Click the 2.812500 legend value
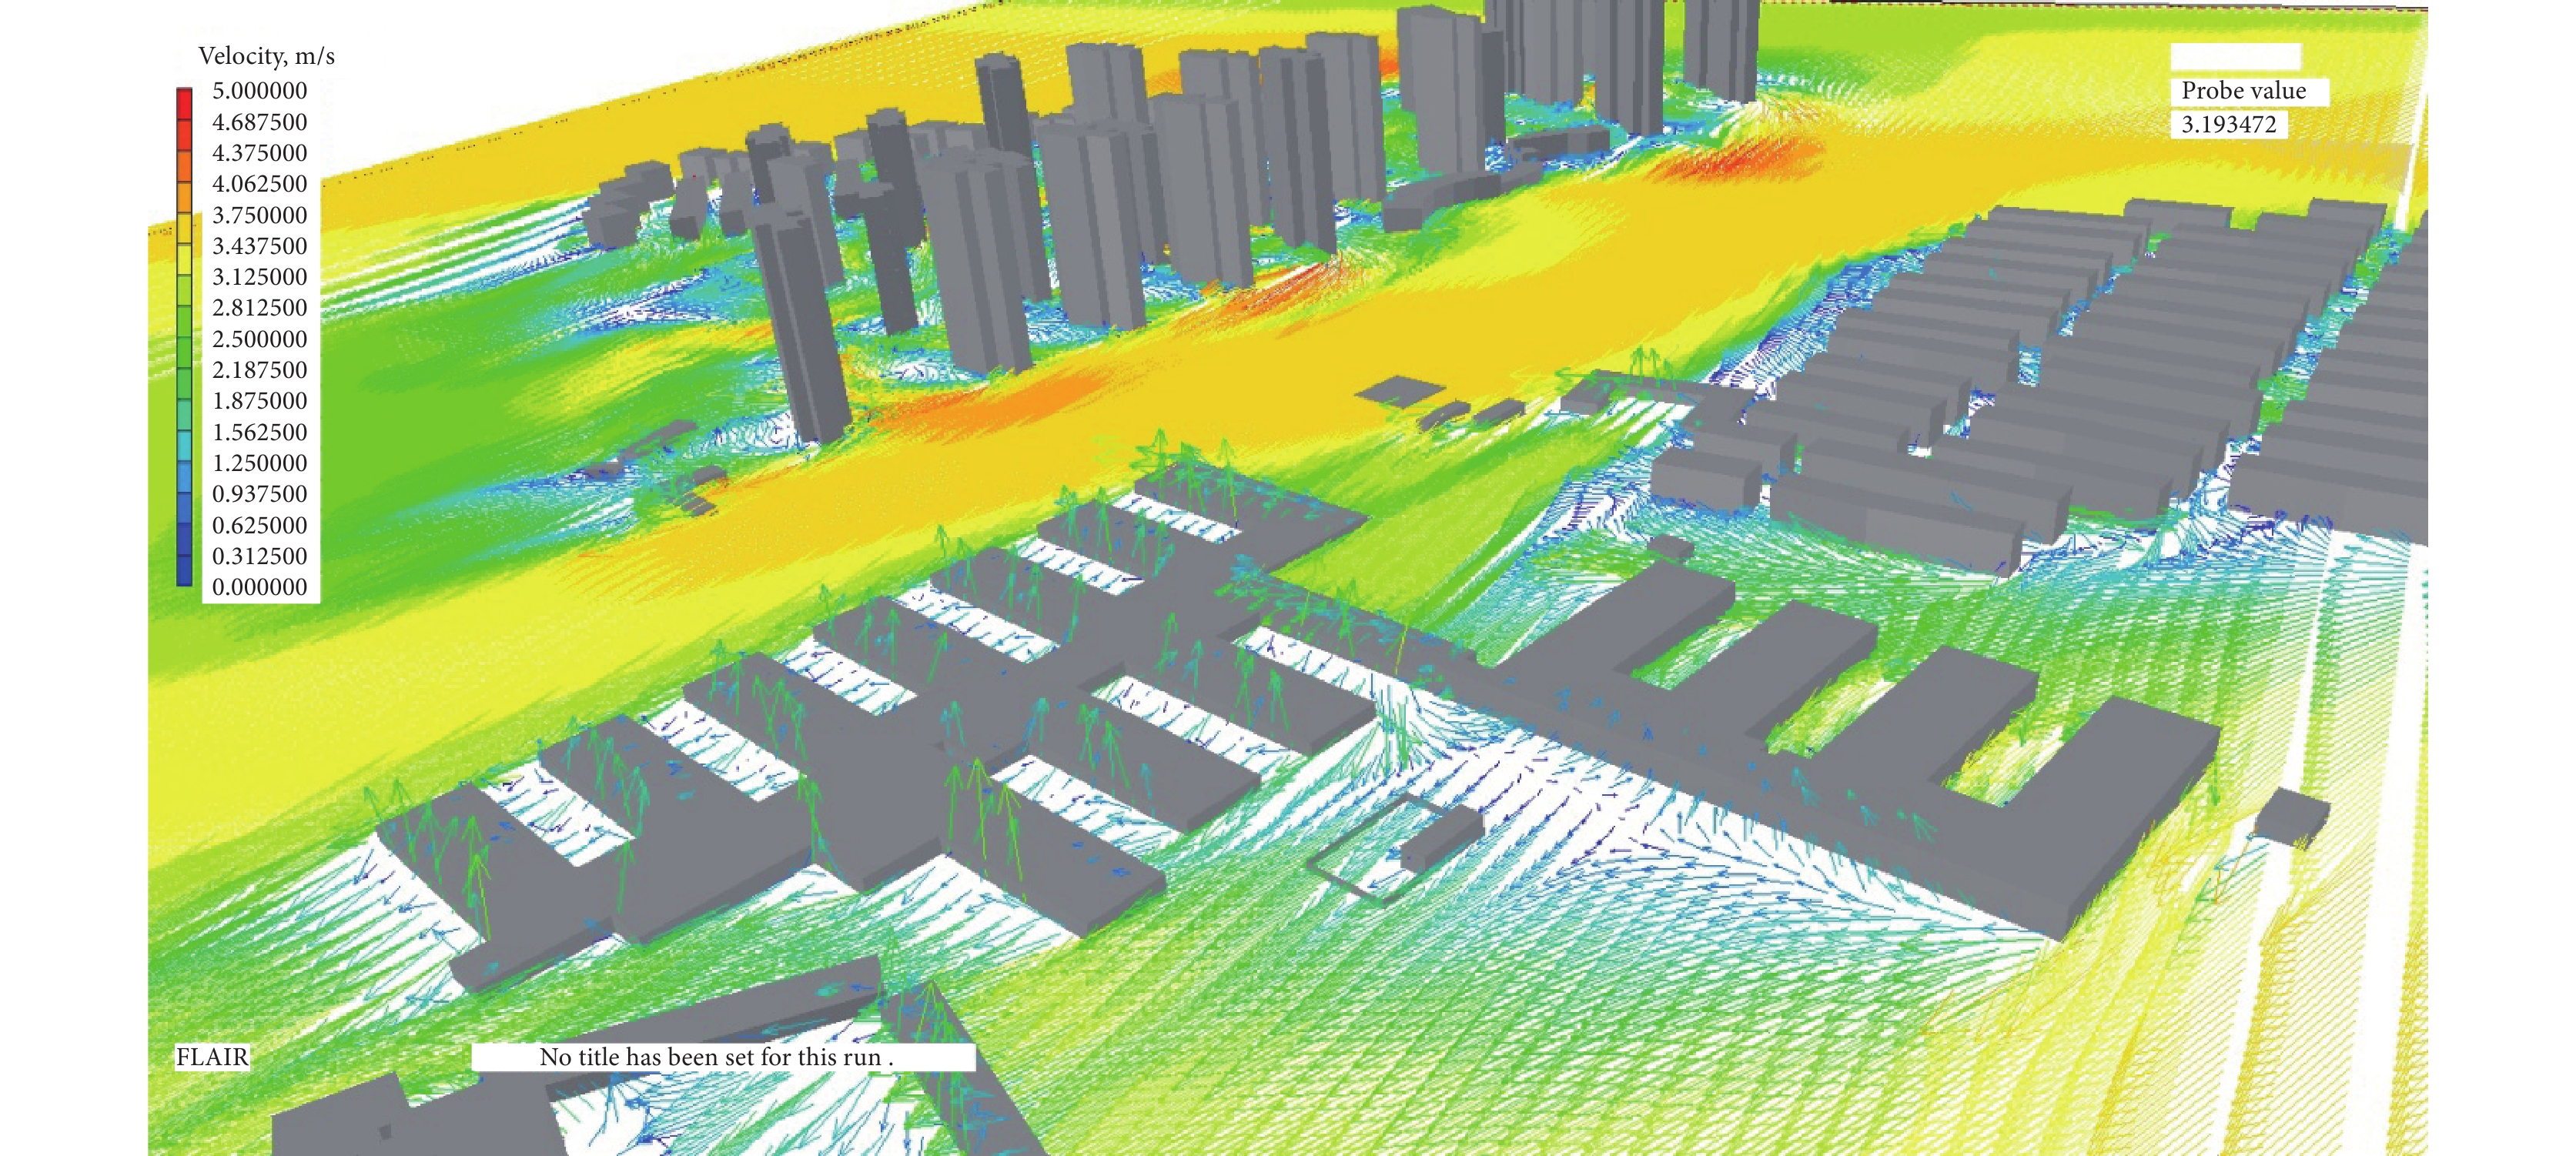 [x=259, y=308]
